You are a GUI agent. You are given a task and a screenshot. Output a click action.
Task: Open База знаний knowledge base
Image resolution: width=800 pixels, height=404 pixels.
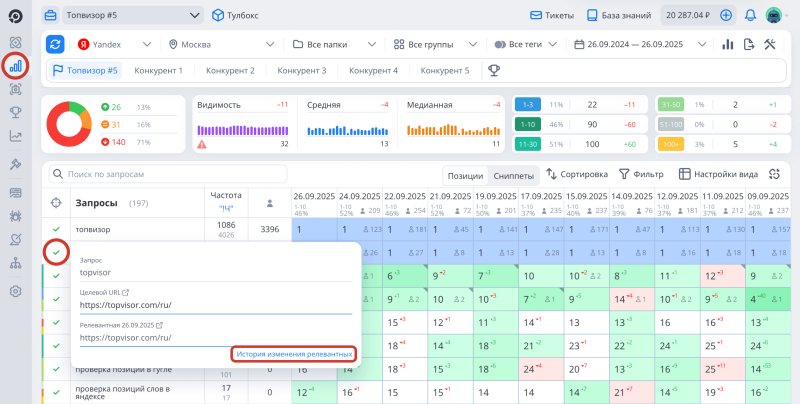619,15
